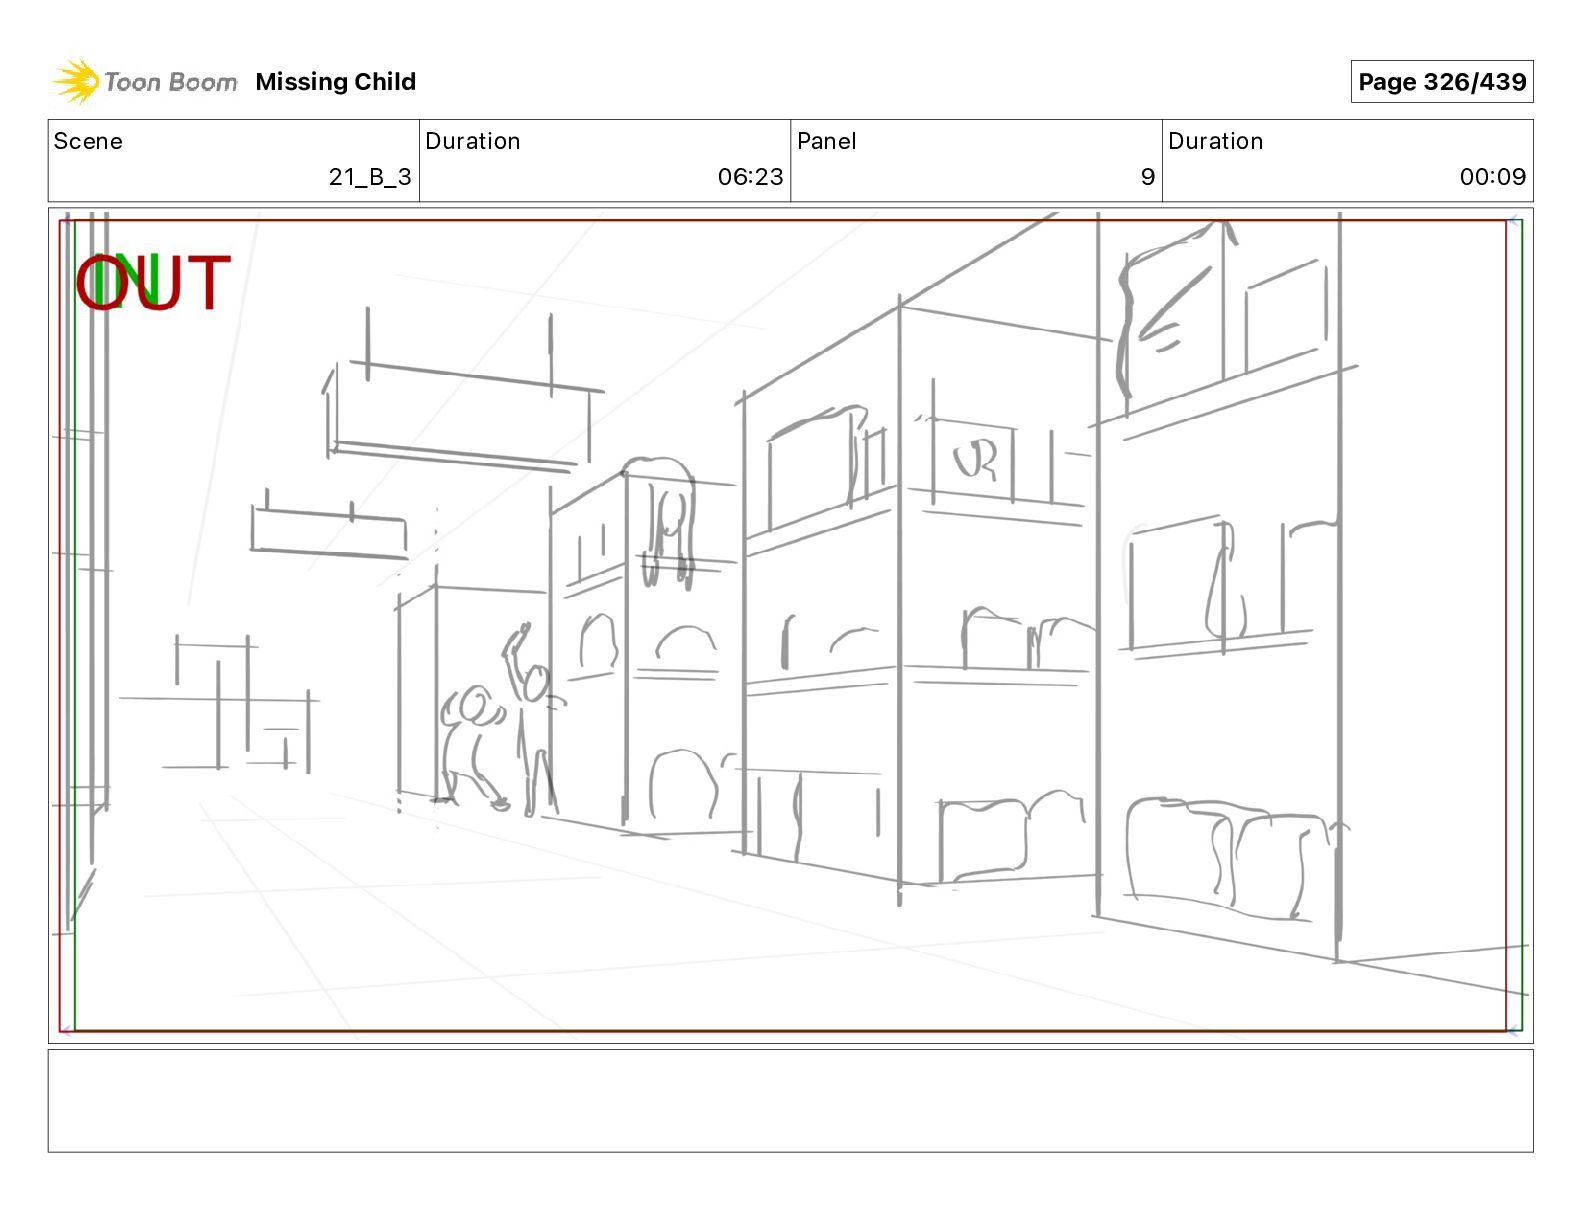Click the Scene header cell

click(x=234, y=161)
